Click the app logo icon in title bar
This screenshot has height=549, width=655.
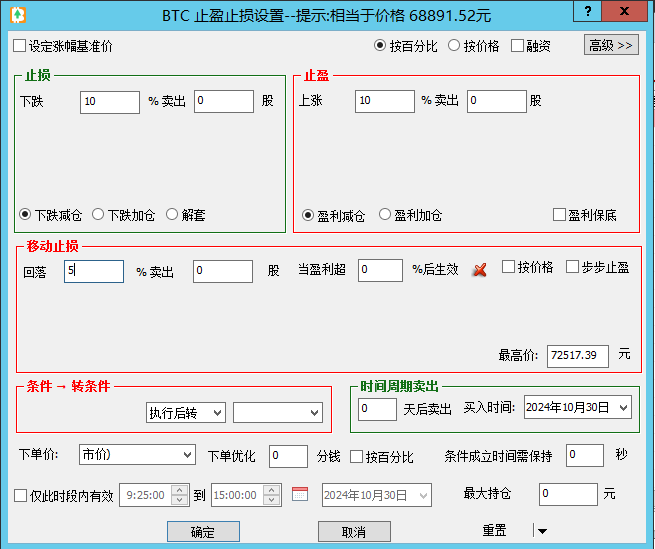(18, 15)
